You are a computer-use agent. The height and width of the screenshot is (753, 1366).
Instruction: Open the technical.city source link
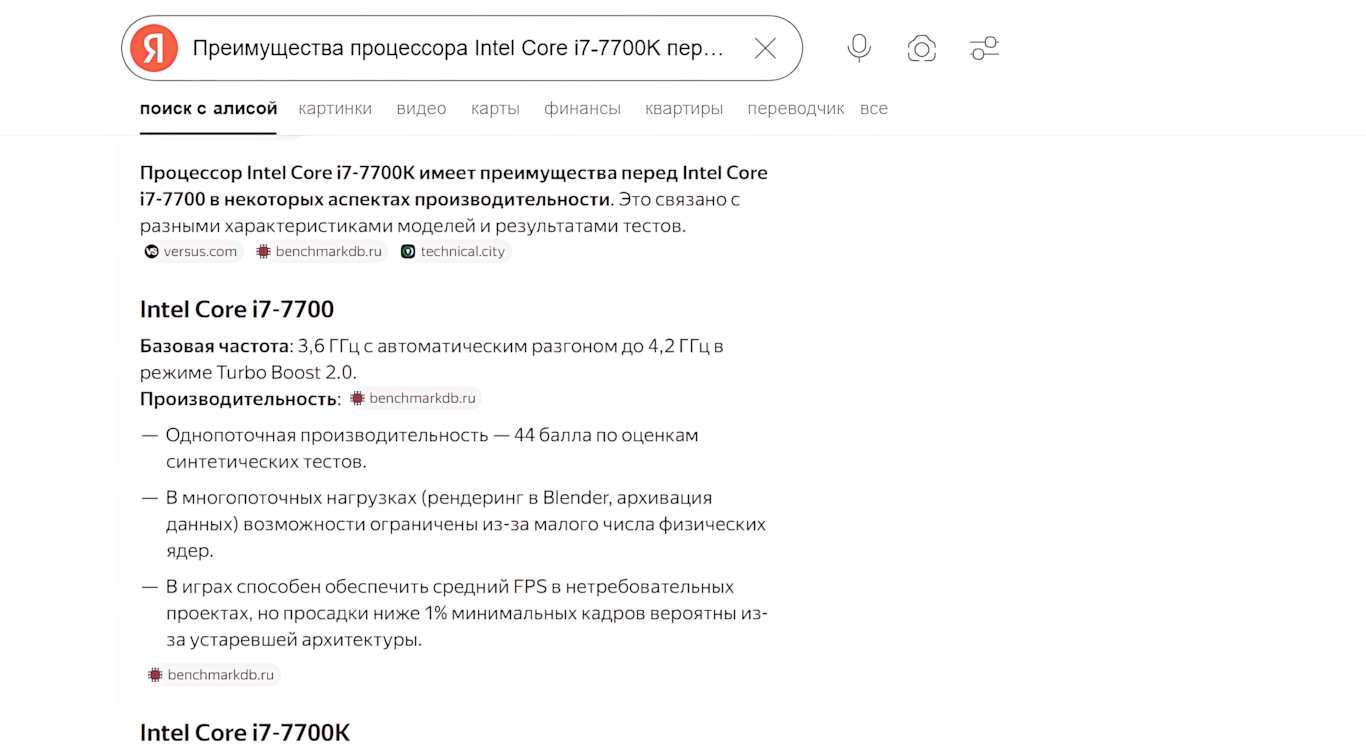pos(454,252)
